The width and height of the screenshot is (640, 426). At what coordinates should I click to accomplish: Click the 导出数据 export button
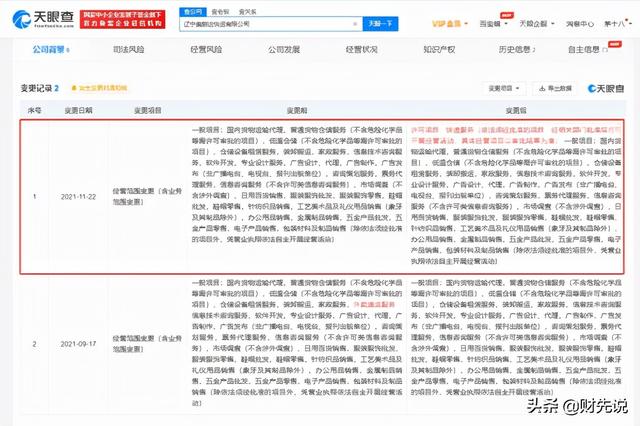point(555,88)
